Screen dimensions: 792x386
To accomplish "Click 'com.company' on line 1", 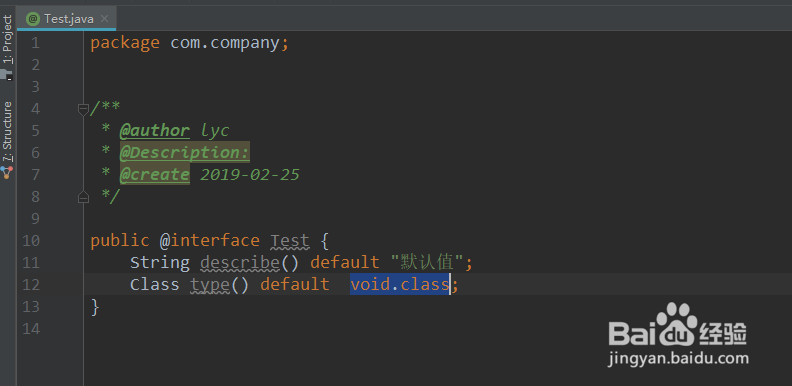I will [224, 43].
